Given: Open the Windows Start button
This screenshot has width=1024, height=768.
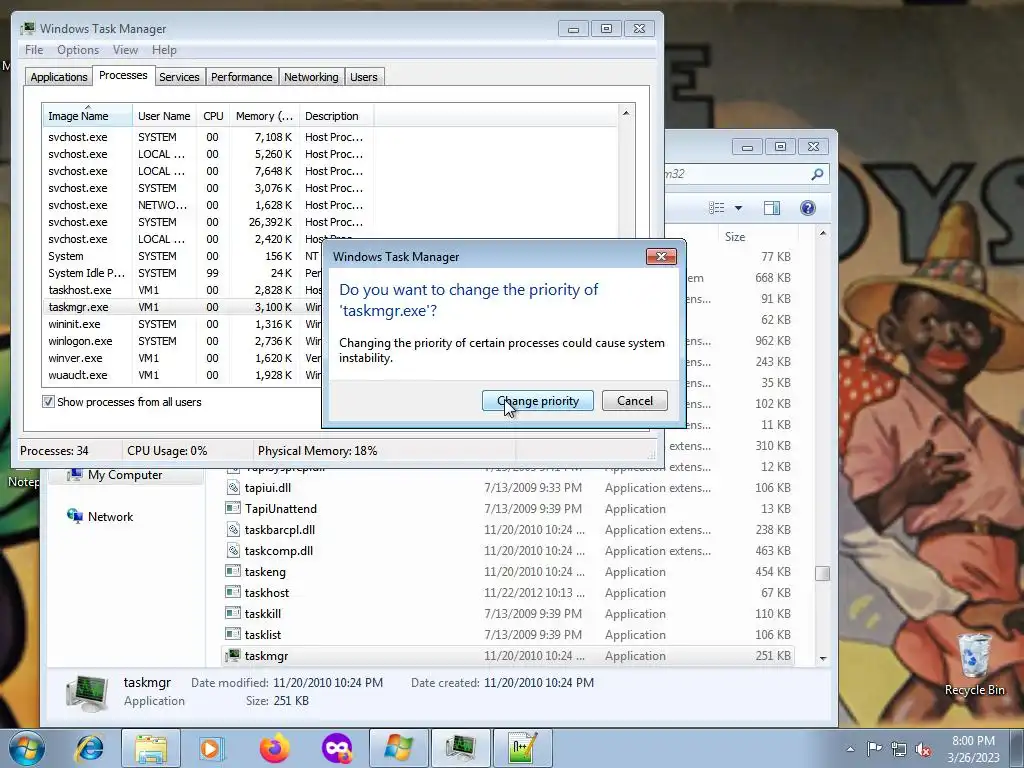Looking at the screenshot, I should tap(26, 748).
